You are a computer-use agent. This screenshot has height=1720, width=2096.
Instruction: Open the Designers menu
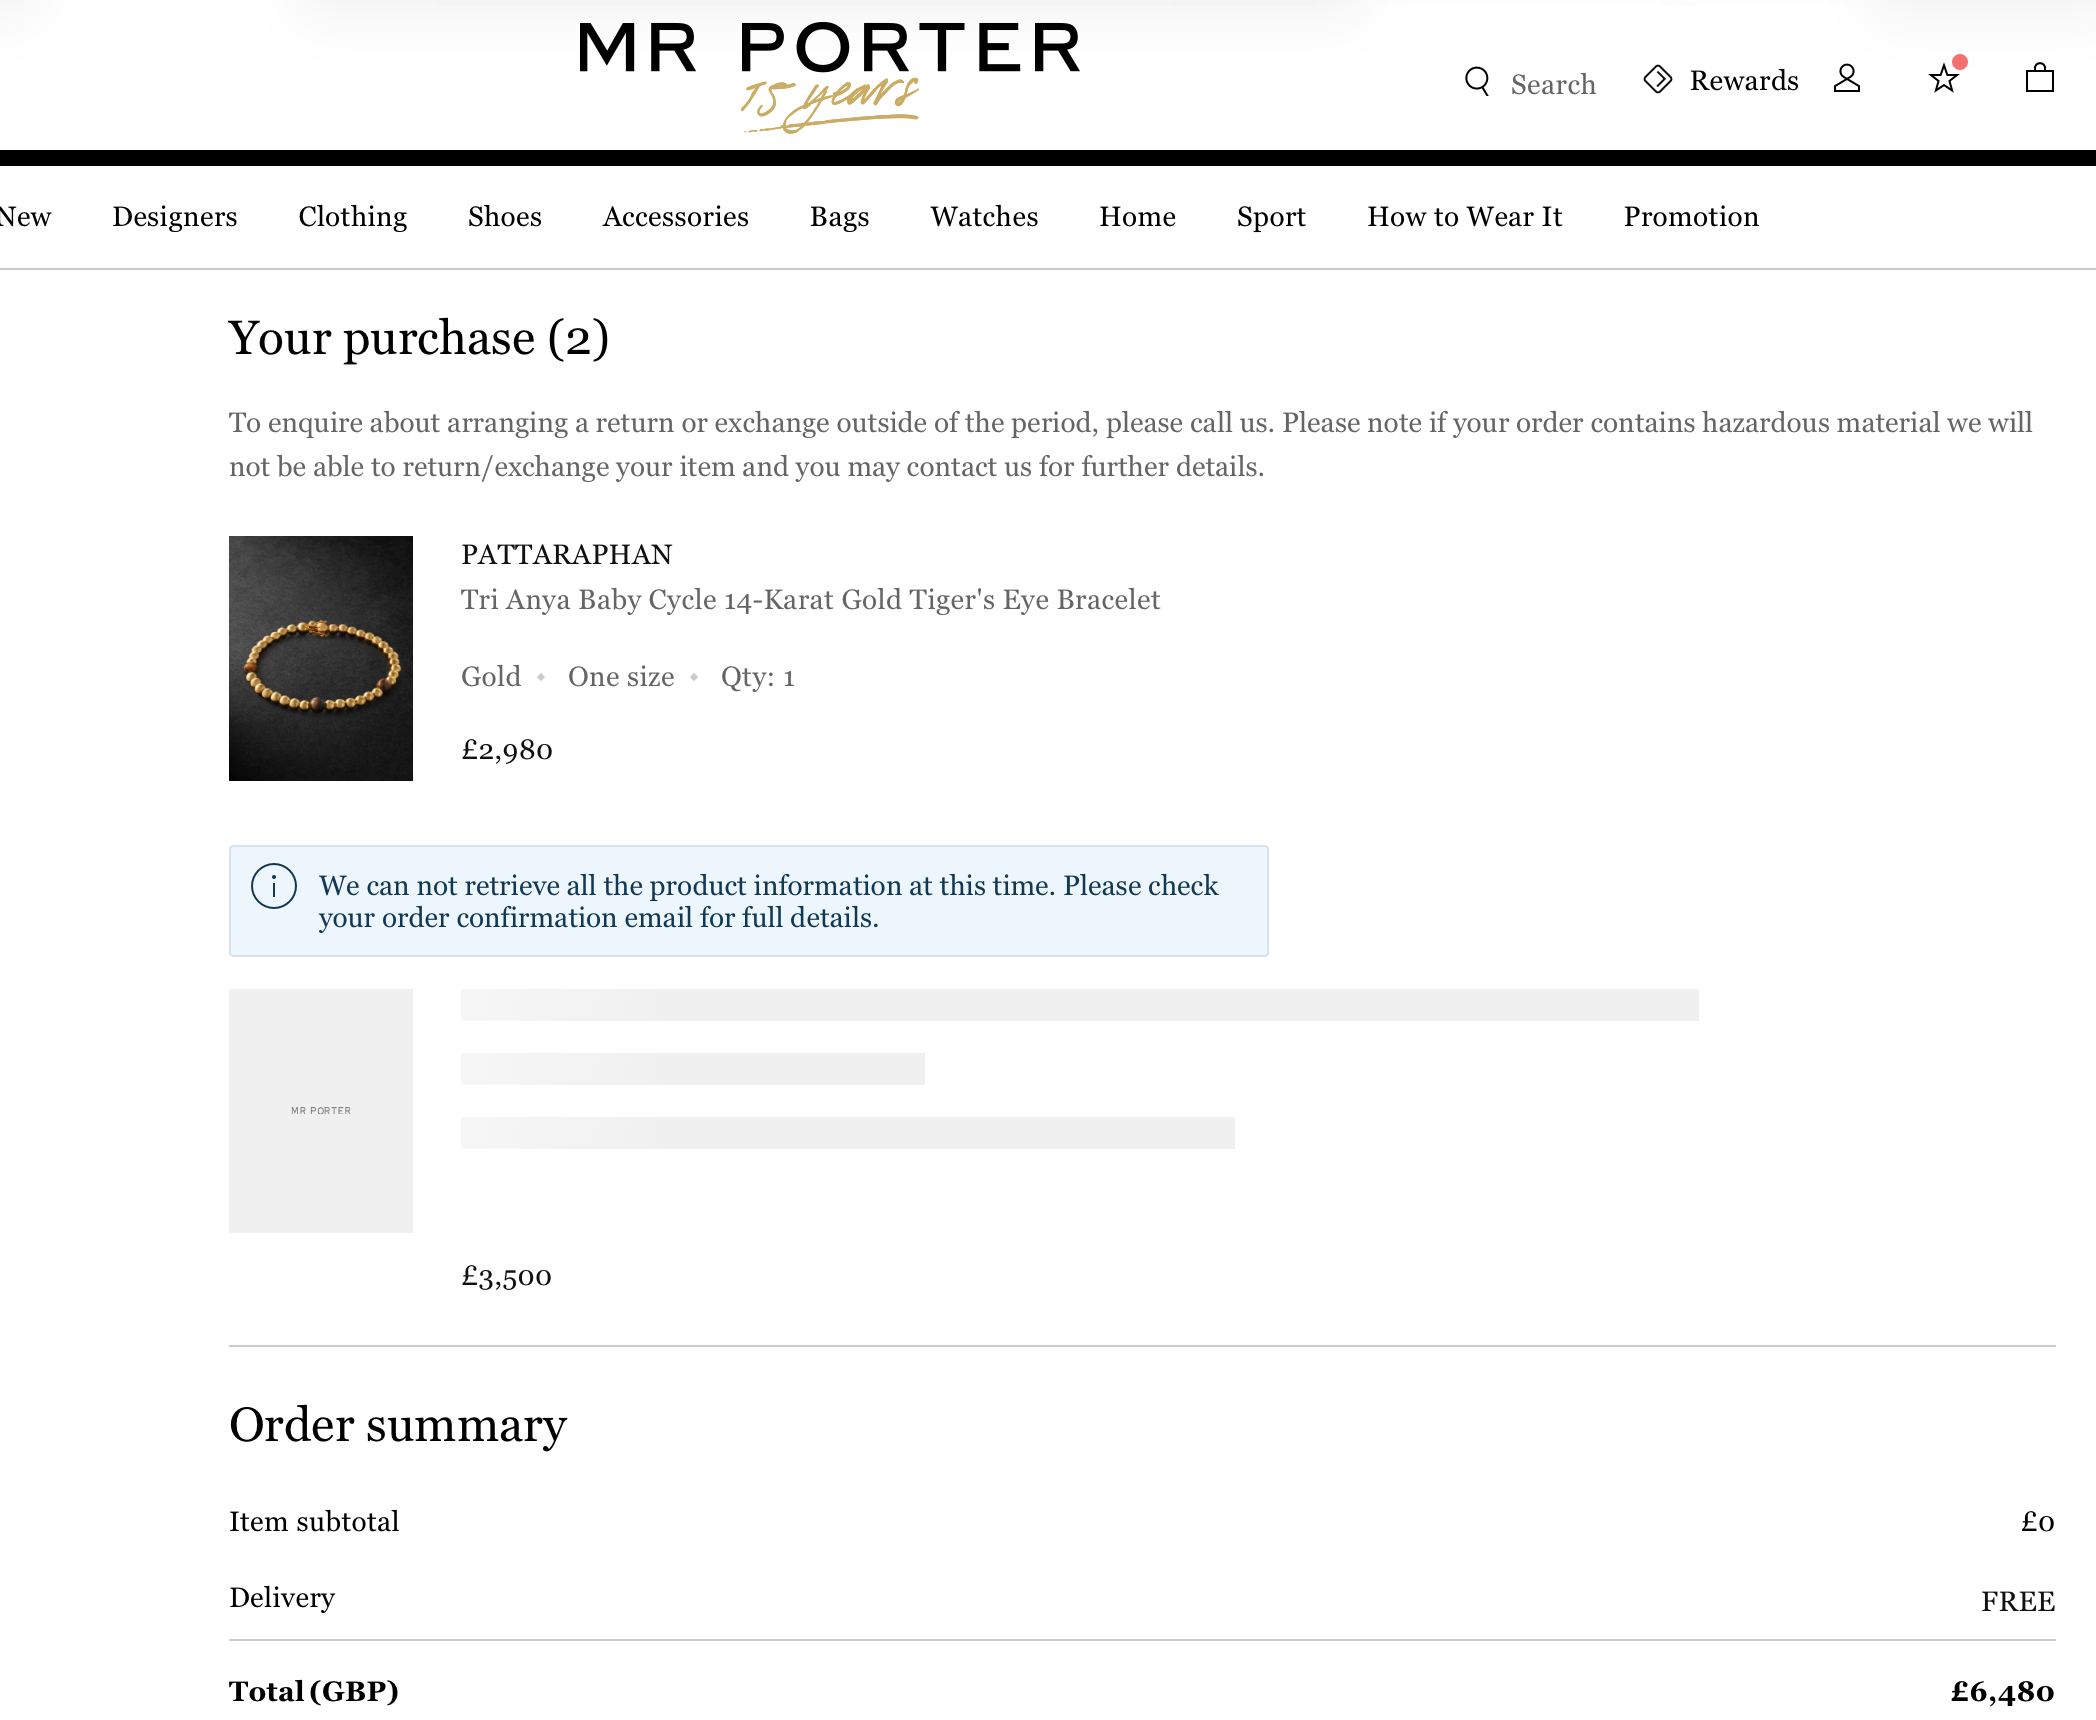point(175,217)
